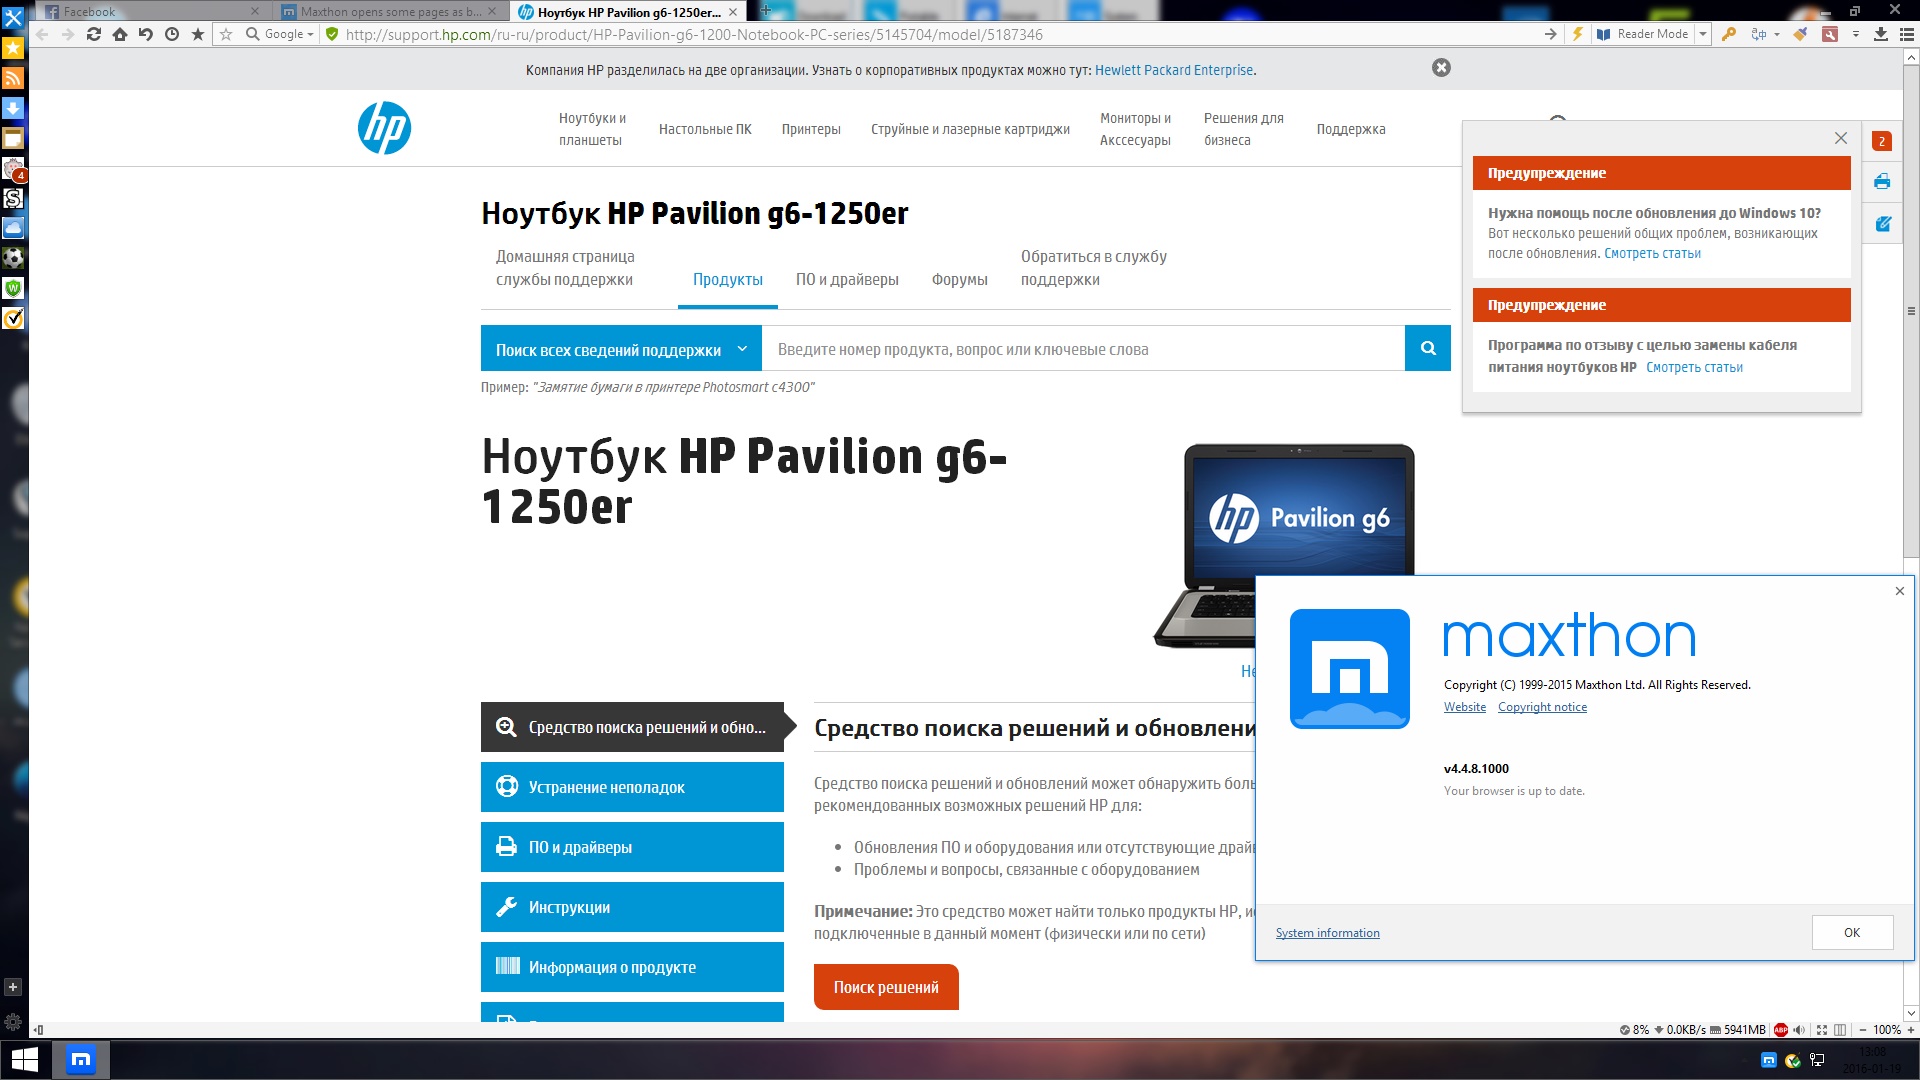Screen dimensions: 1920x1080
Task: Click Смотреть статьи link about Windows 10
Action: 1652,253
